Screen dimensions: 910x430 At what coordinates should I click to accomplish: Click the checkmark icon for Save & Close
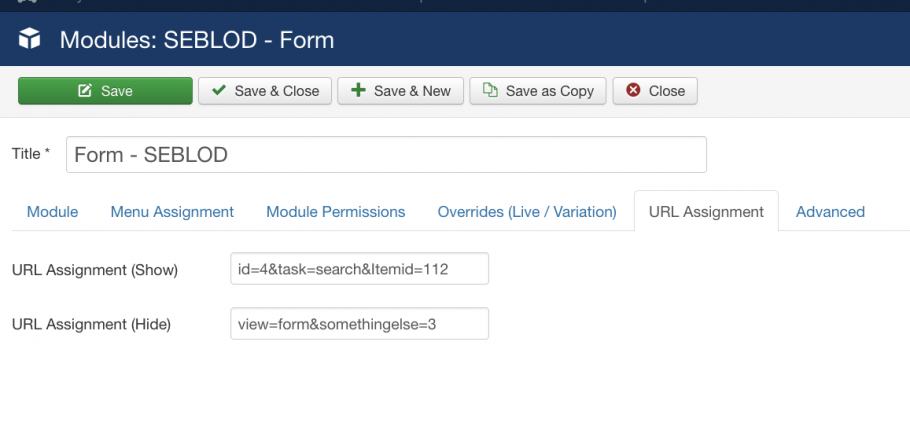point(219,90)
